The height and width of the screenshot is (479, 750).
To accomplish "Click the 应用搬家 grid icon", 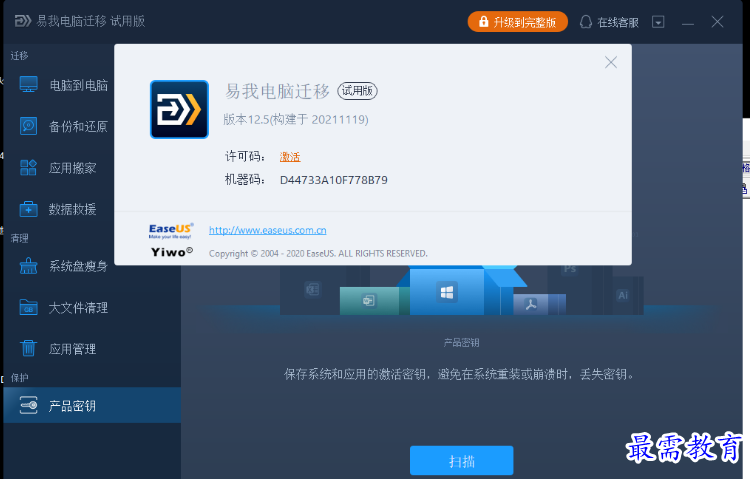I will click(28, 168).
